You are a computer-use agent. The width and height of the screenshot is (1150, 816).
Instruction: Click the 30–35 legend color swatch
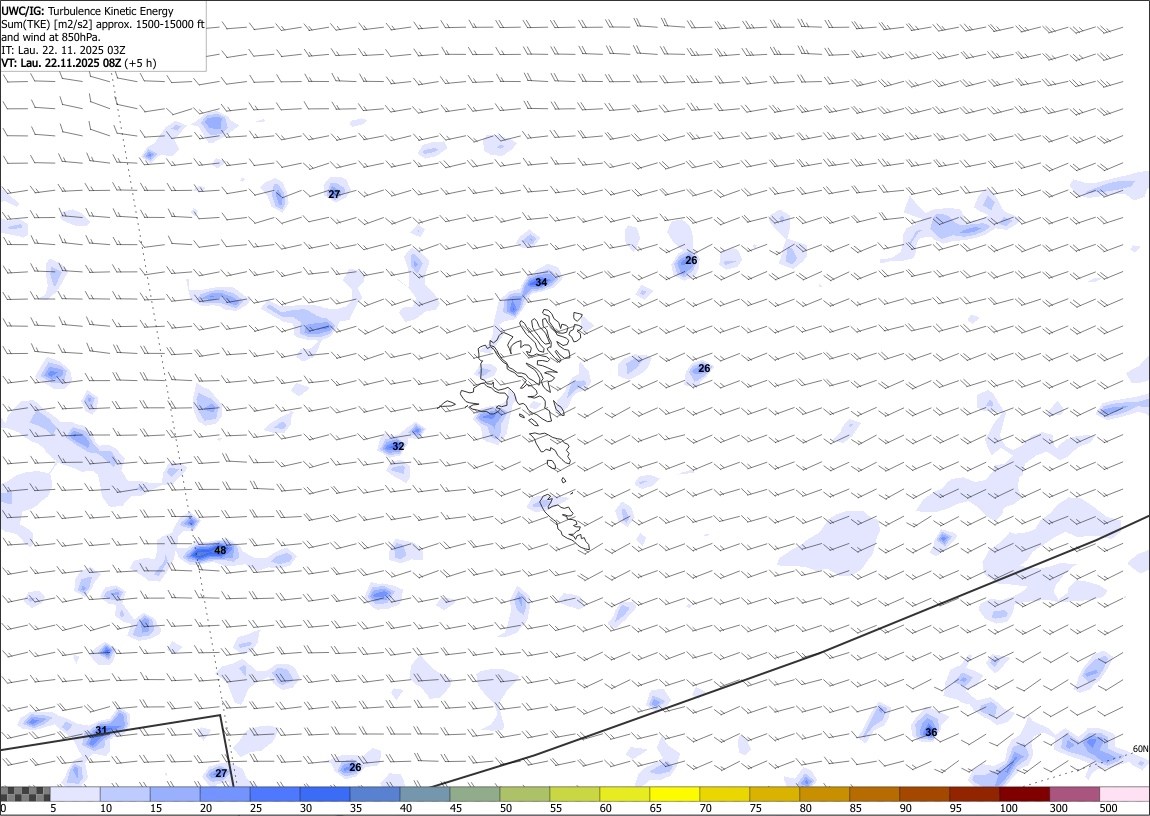point(325,794)
